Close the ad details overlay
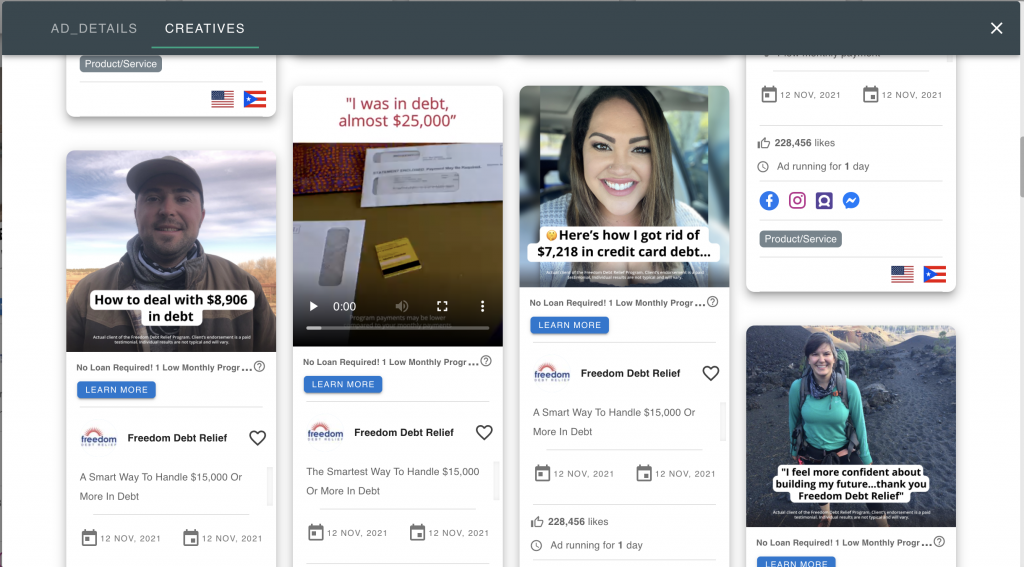The image size is (1024, 567). 996,28
